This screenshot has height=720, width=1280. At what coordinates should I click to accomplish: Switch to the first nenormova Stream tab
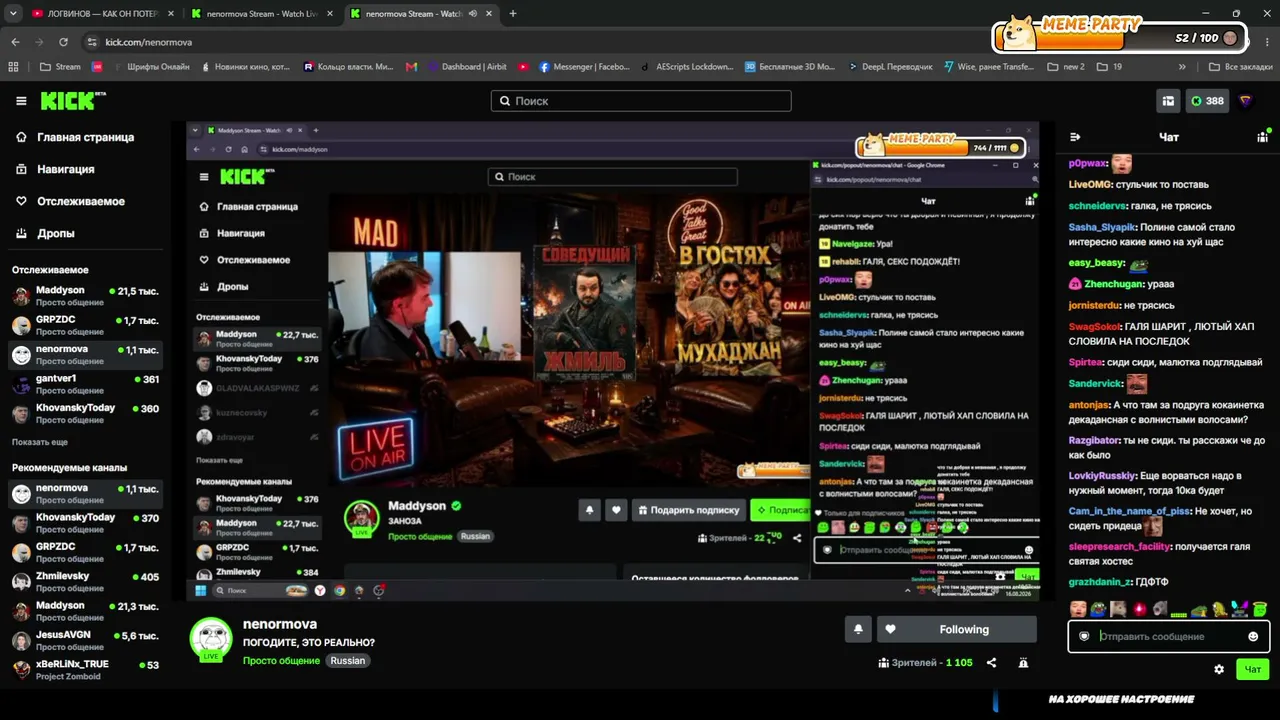(x=260, y=14)
